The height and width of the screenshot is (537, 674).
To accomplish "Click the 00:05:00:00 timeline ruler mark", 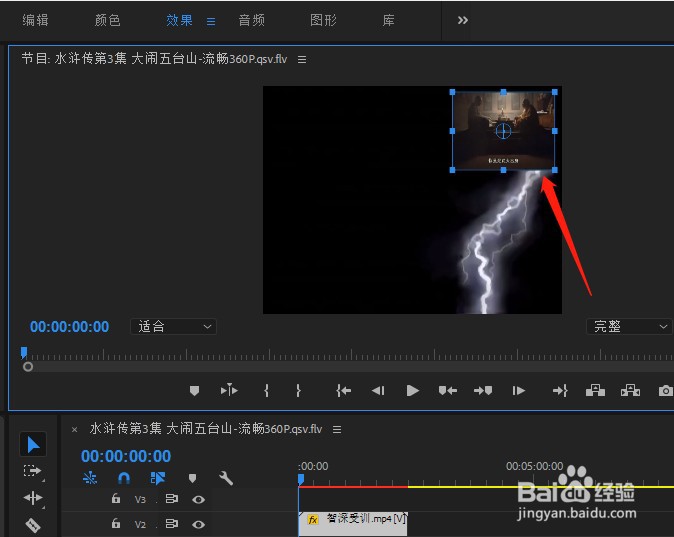I will pyautogui.click(x=534, y=466).
